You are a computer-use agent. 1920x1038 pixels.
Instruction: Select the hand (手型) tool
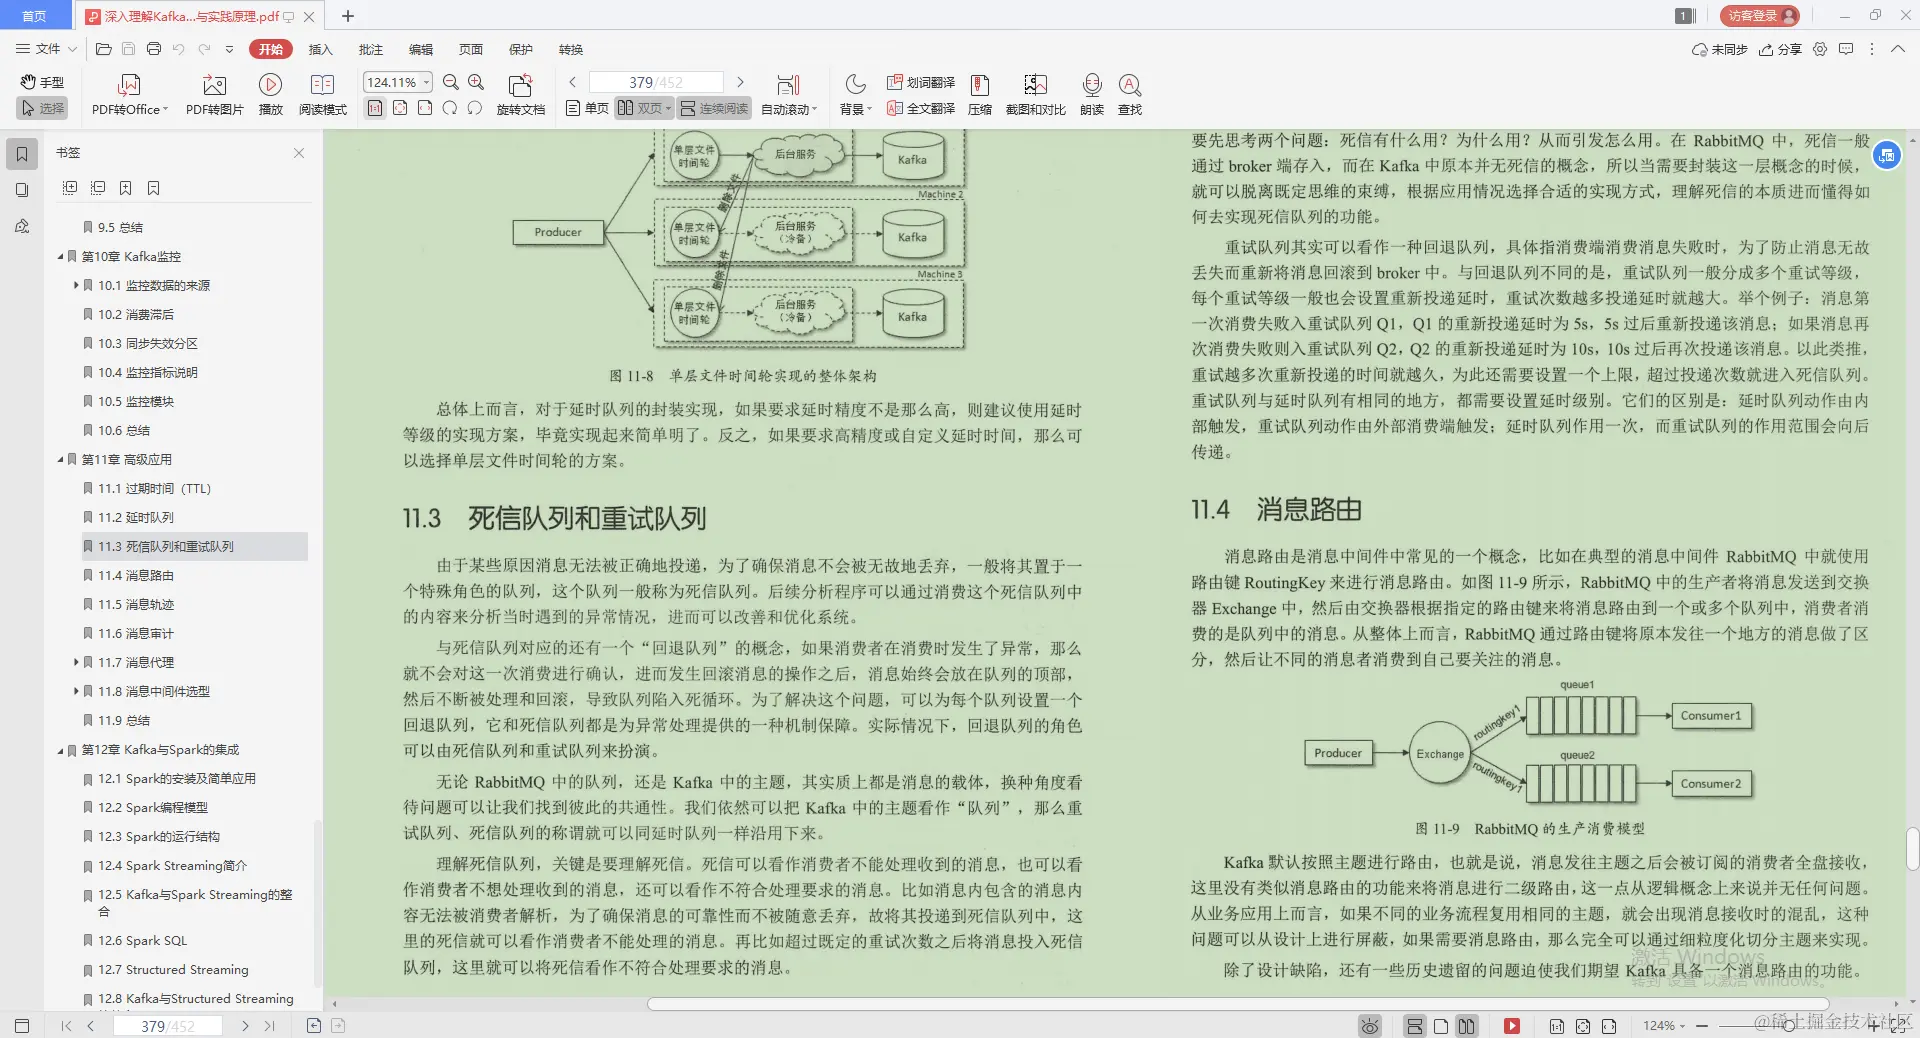pos(41,82)
